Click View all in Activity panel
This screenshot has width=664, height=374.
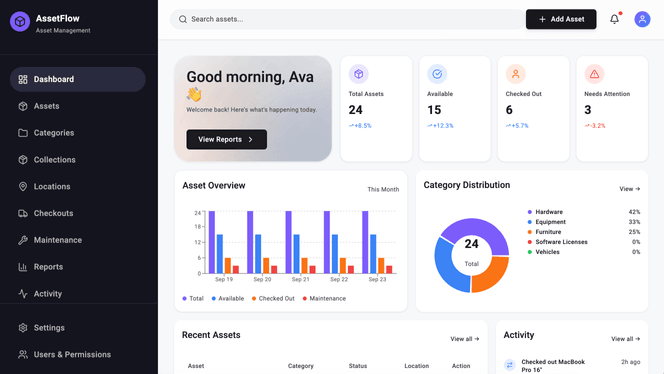[625, 339]
